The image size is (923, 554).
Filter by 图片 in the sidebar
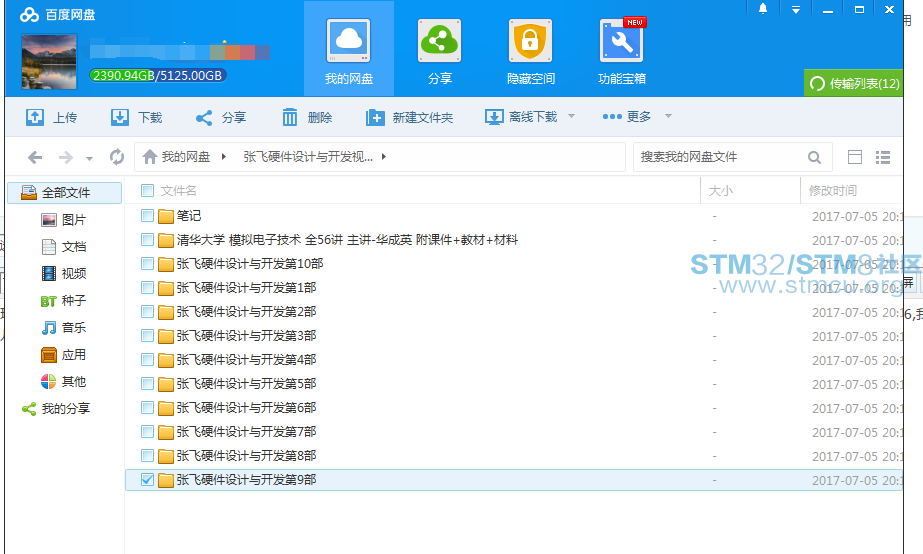click(x=64, y=220)
